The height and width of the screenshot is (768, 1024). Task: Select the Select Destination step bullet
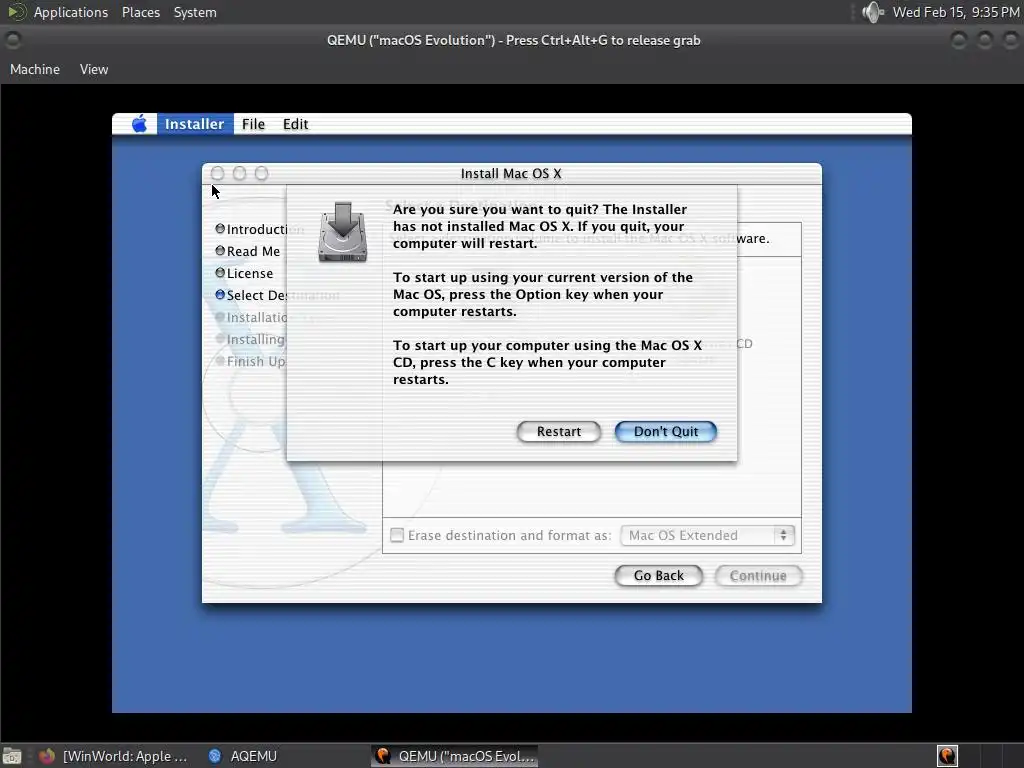pos(220,295)
